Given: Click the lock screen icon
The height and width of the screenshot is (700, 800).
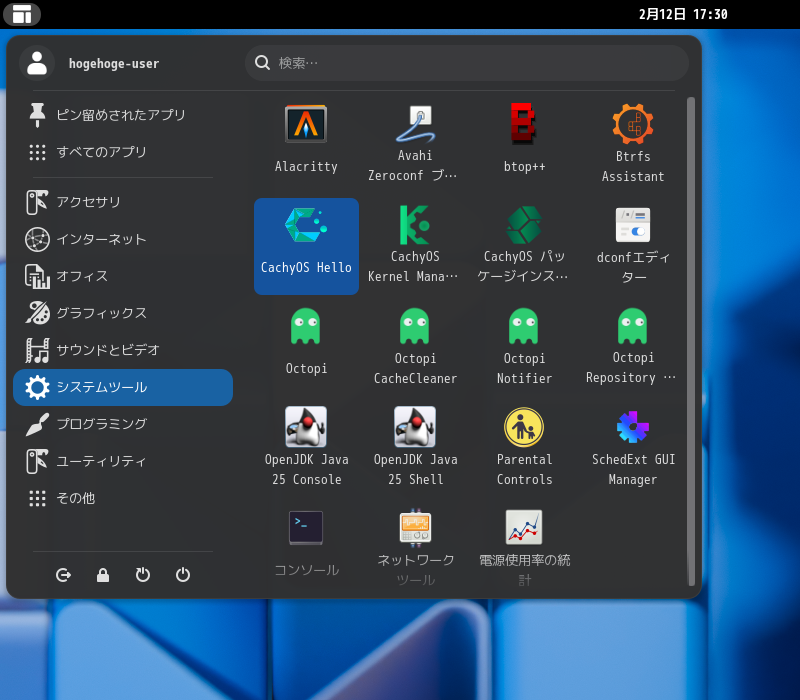Looking at the screenshot, I should coord(103,575).
